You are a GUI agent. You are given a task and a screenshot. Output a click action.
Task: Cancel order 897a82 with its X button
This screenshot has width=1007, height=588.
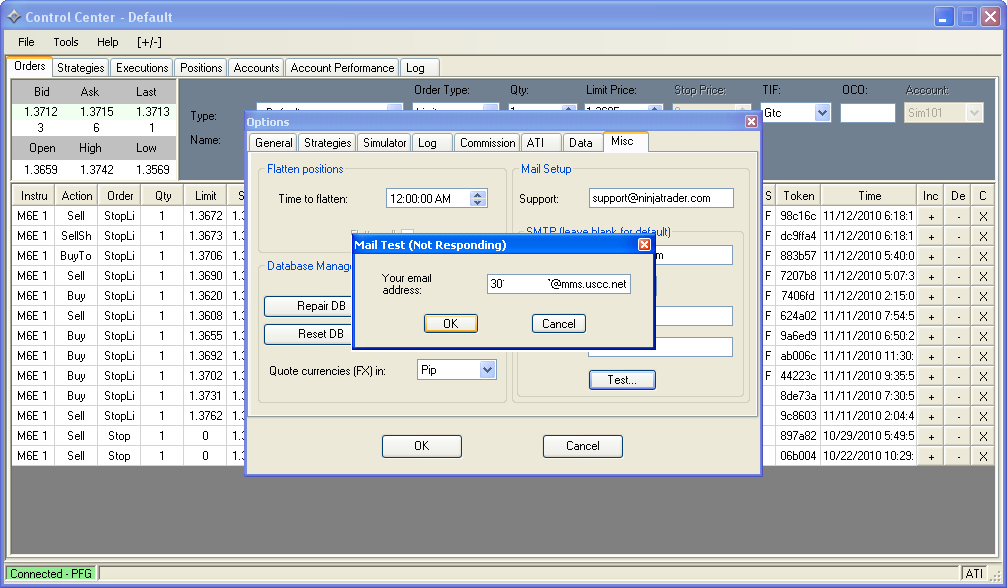coord(983,436)
